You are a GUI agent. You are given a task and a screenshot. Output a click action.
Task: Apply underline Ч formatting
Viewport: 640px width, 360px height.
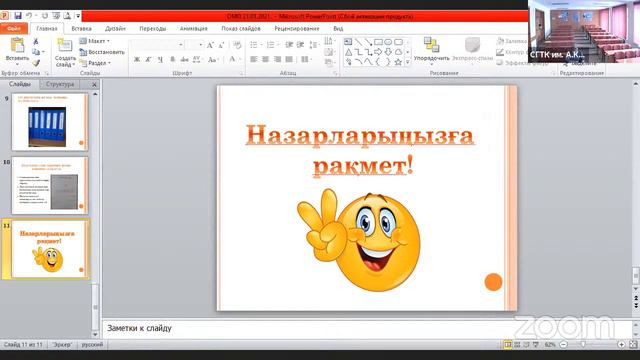[x=160, y=60]
